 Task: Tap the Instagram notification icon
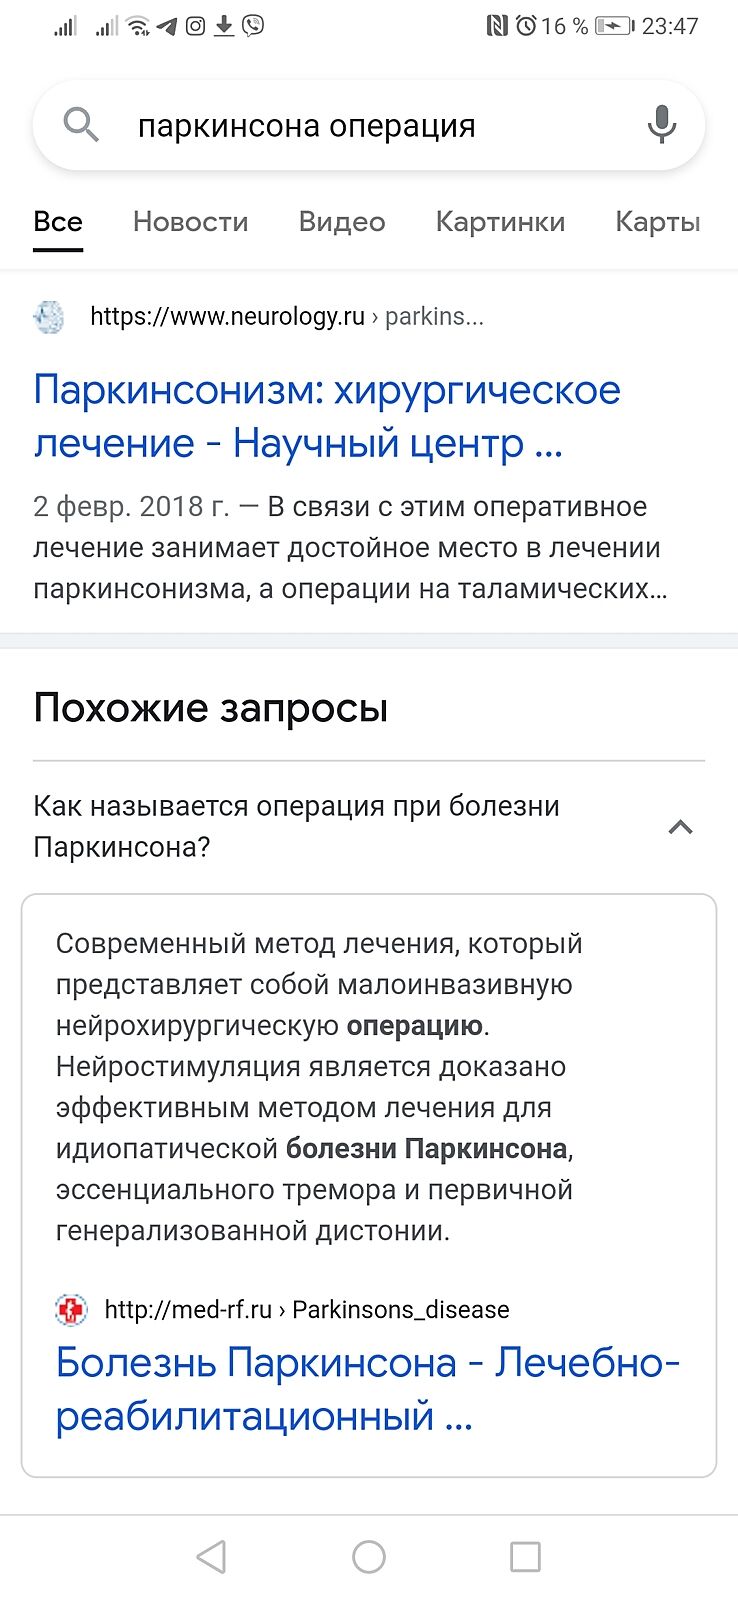196,26
